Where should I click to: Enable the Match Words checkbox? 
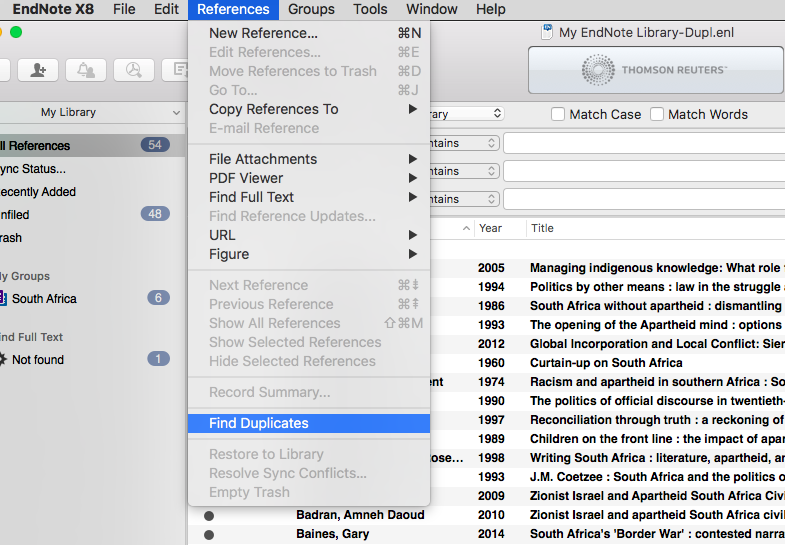tap(657, 114)
